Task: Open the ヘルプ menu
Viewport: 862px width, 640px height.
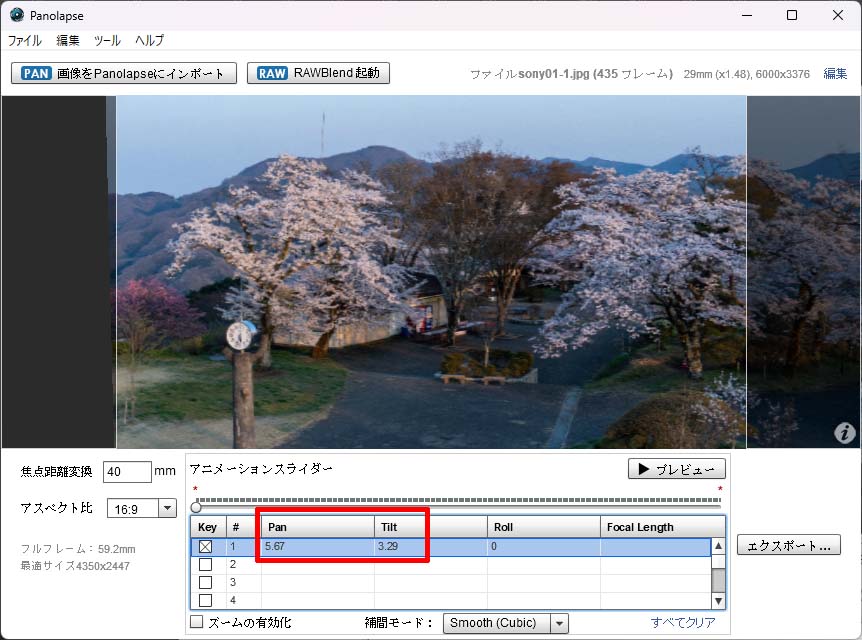Action: [x=149, y=41]
